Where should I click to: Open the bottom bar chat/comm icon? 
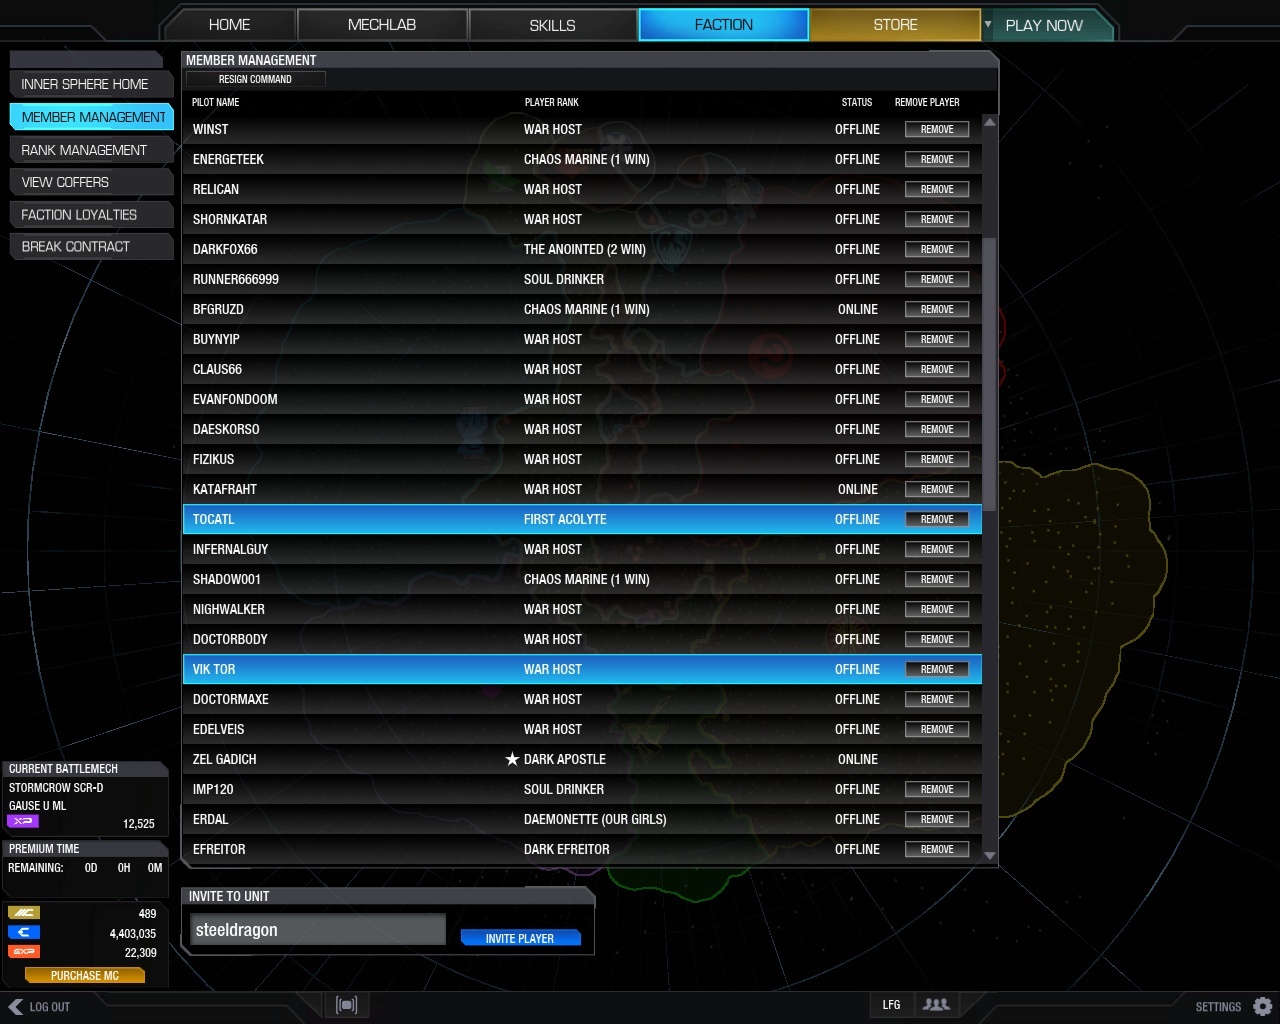[347, 1005]
